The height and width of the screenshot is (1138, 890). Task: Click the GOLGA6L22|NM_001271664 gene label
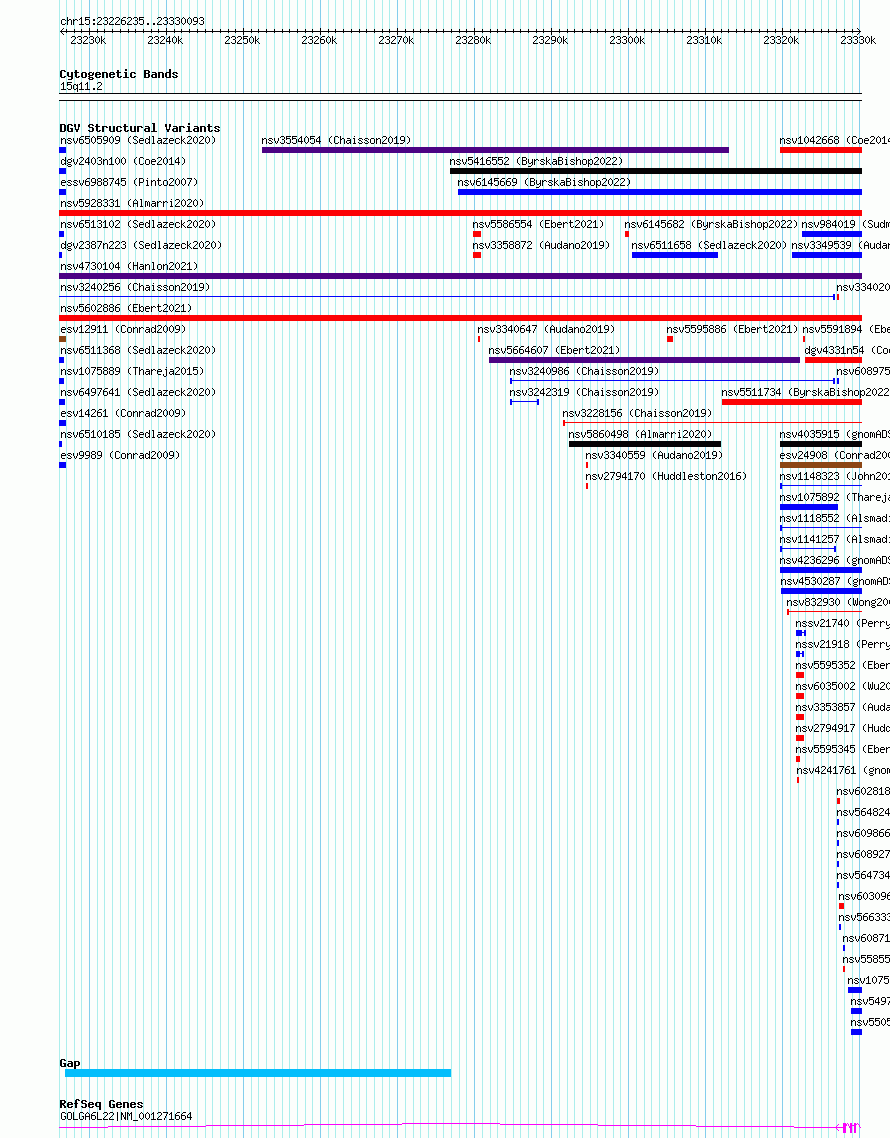pos(126,1116)
